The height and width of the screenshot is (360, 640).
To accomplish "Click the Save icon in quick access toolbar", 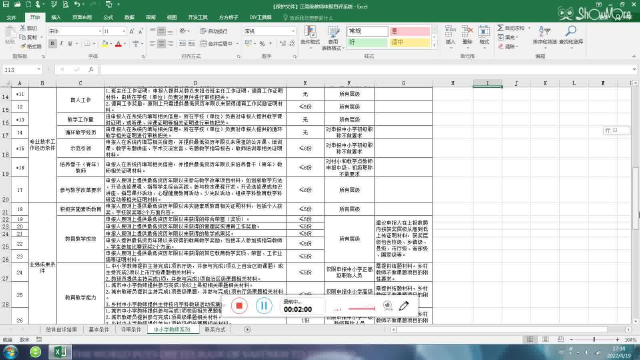I will [x=6, y=4].
